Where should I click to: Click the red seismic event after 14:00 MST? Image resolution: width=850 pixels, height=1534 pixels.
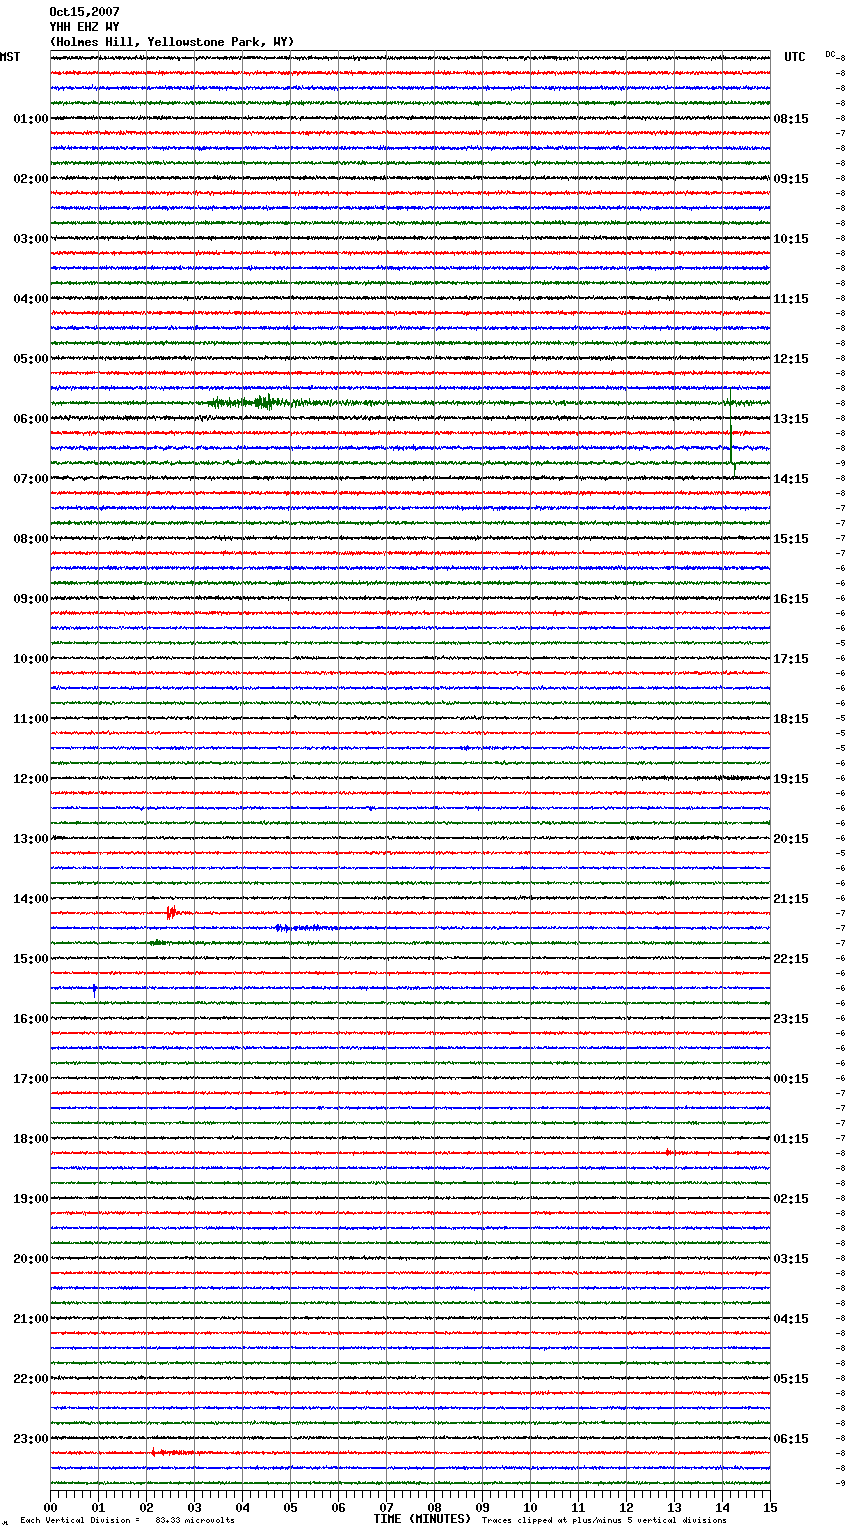click(172, 912)
